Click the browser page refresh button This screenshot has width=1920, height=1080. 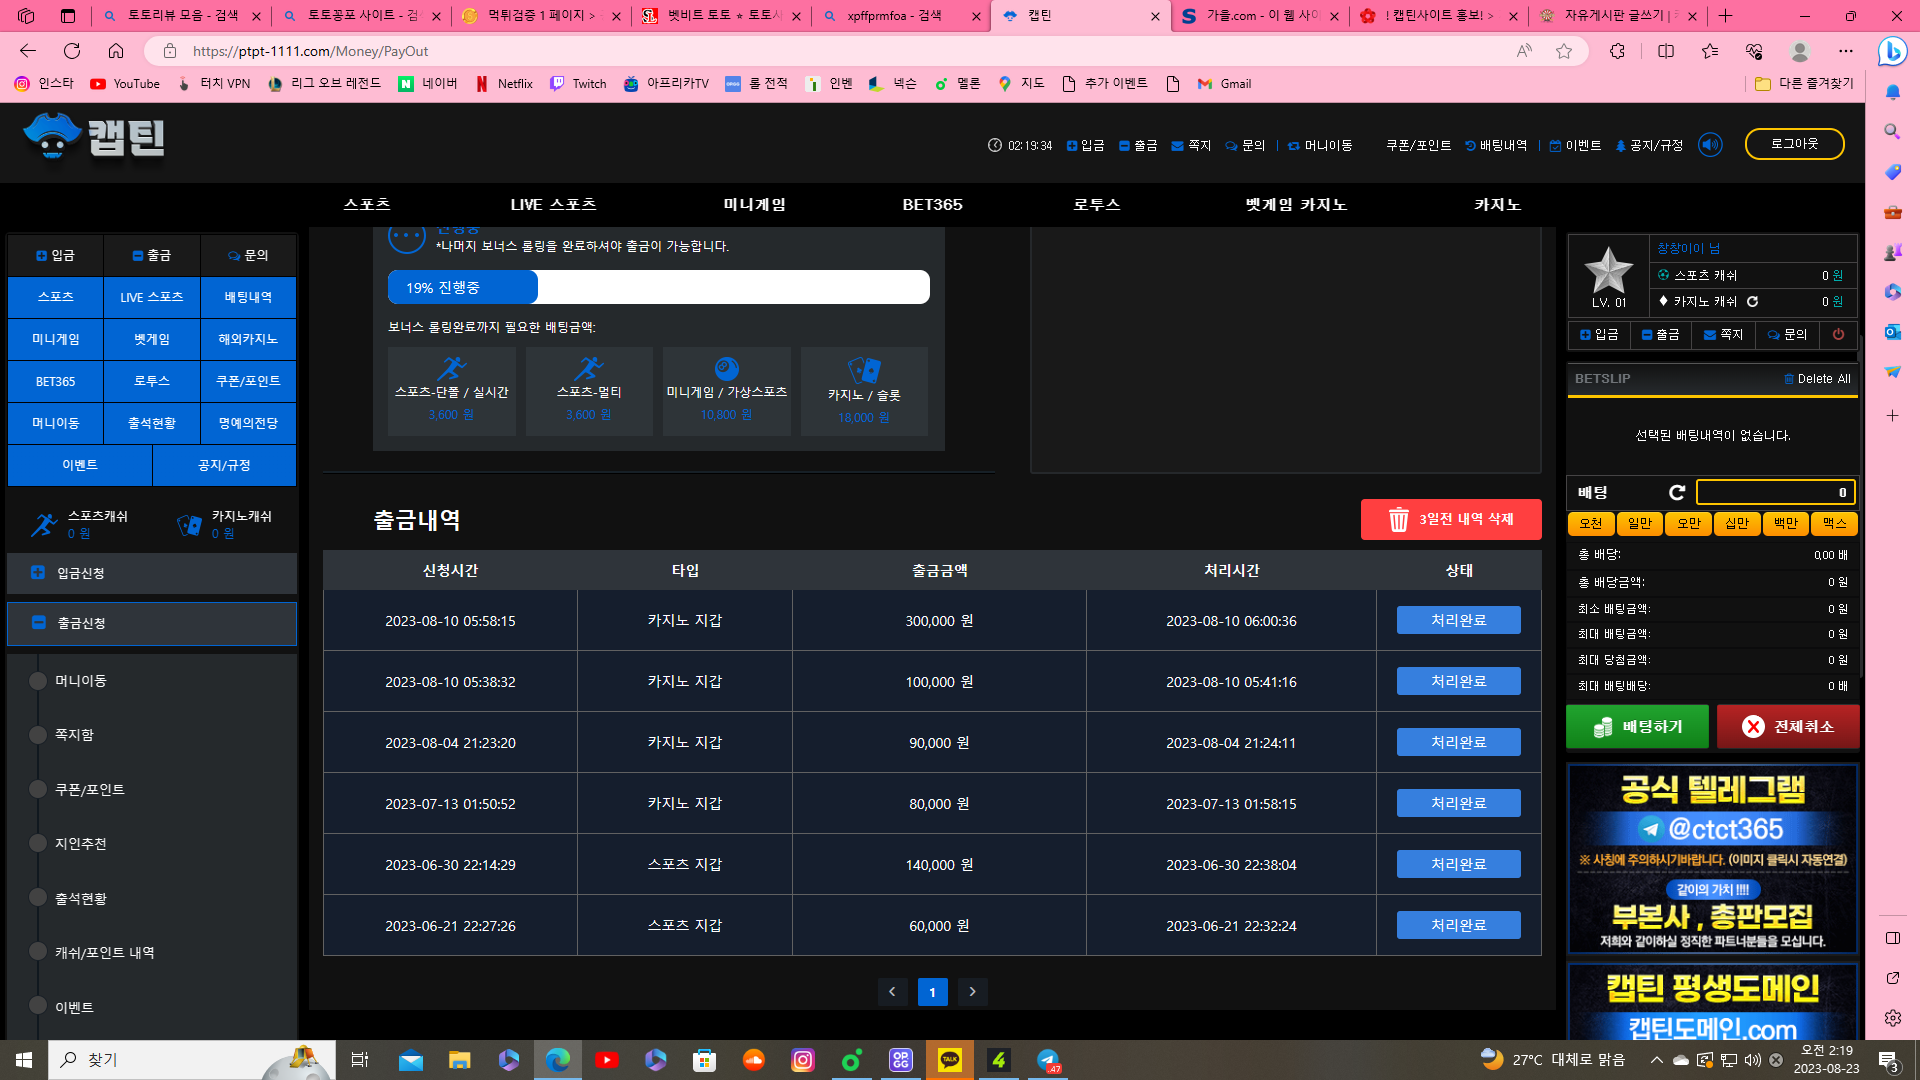(x=72, y=51)
